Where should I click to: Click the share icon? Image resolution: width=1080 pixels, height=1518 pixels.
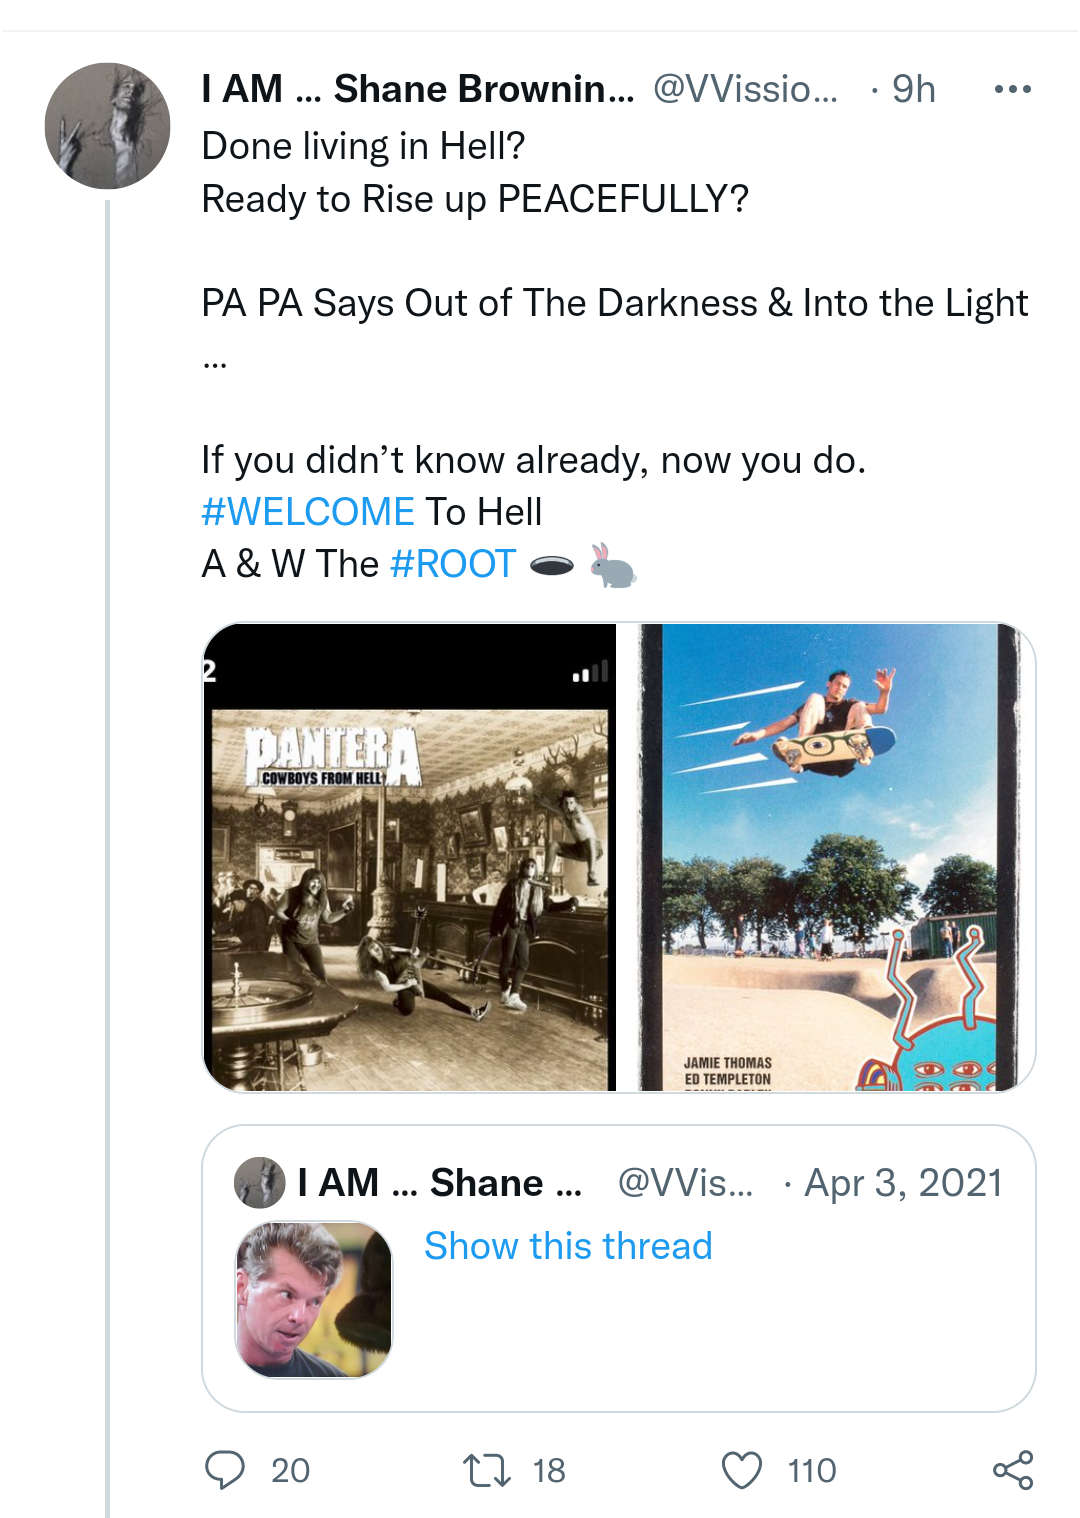coord(1012,1470)
